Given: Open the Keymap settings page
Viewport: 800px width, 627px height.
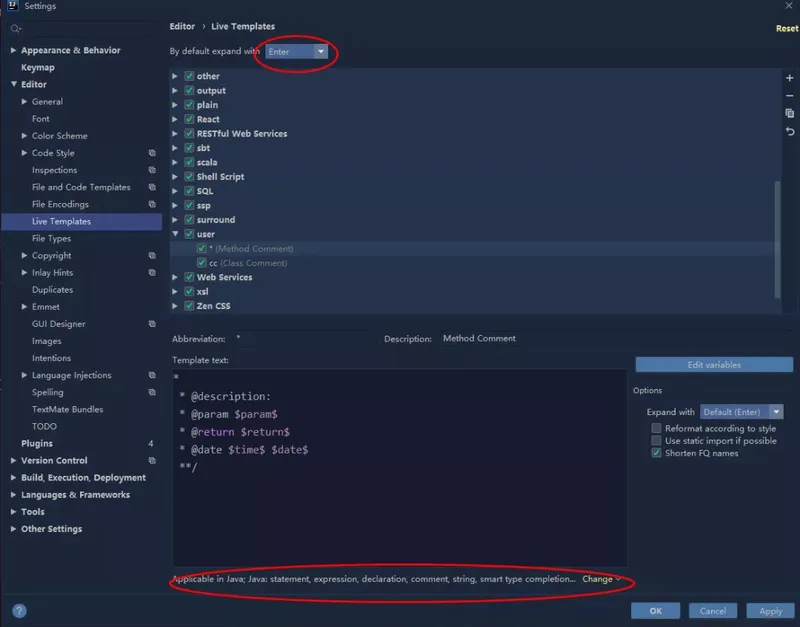Looking at the screenshot, I should 38,67.
